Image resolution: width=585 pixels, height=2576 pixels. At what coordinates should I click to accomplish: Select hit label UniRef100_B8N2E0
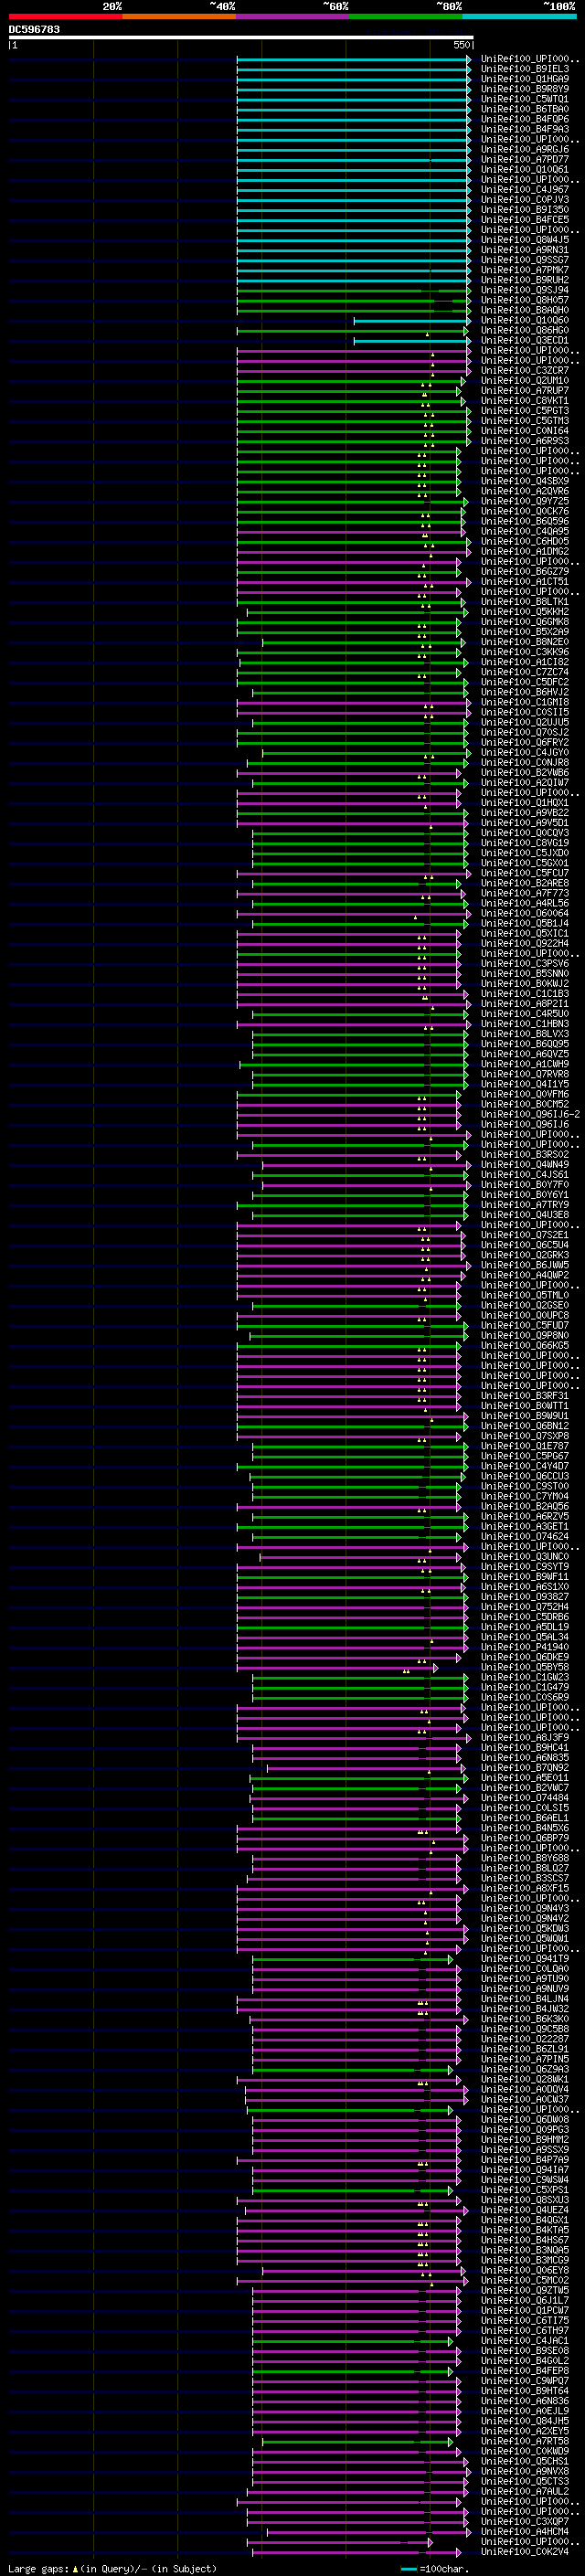coord(525,642)
